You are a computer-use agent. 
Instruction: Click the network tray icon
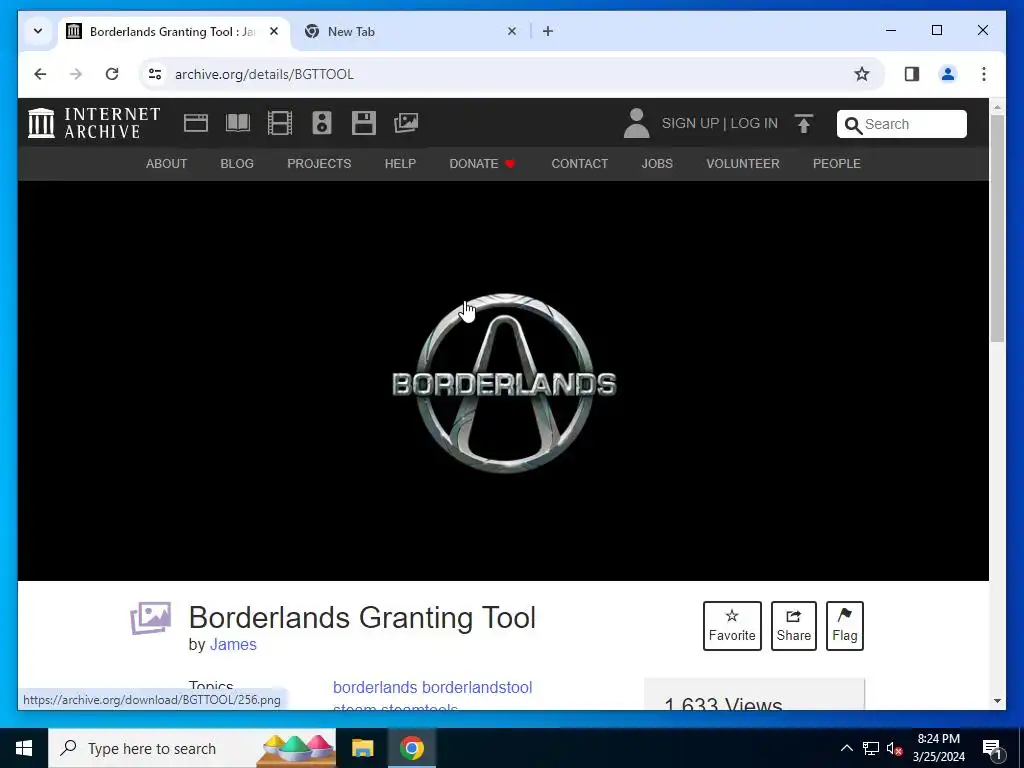[x=871, y=748]
